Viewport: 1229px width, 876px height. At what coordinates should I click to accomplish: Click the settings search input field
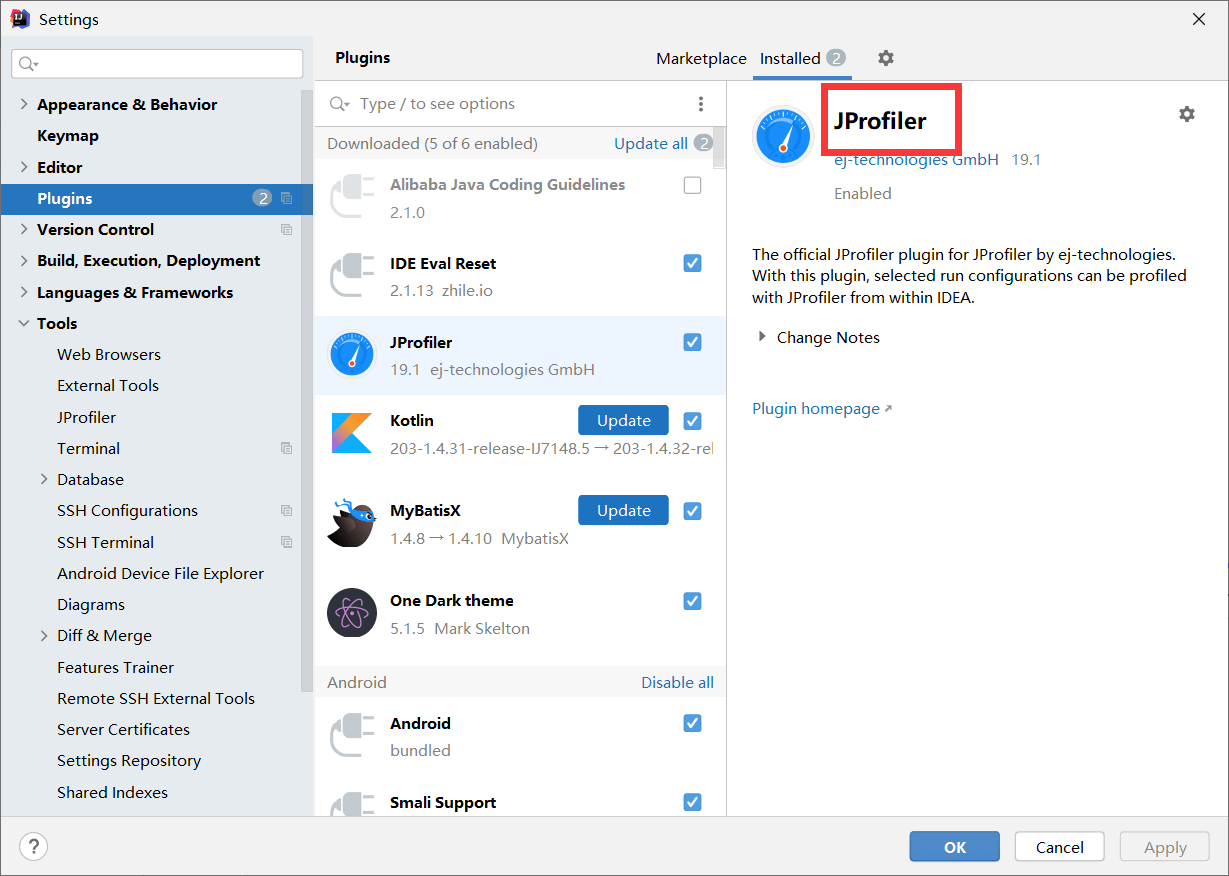(x=157, y=64)
